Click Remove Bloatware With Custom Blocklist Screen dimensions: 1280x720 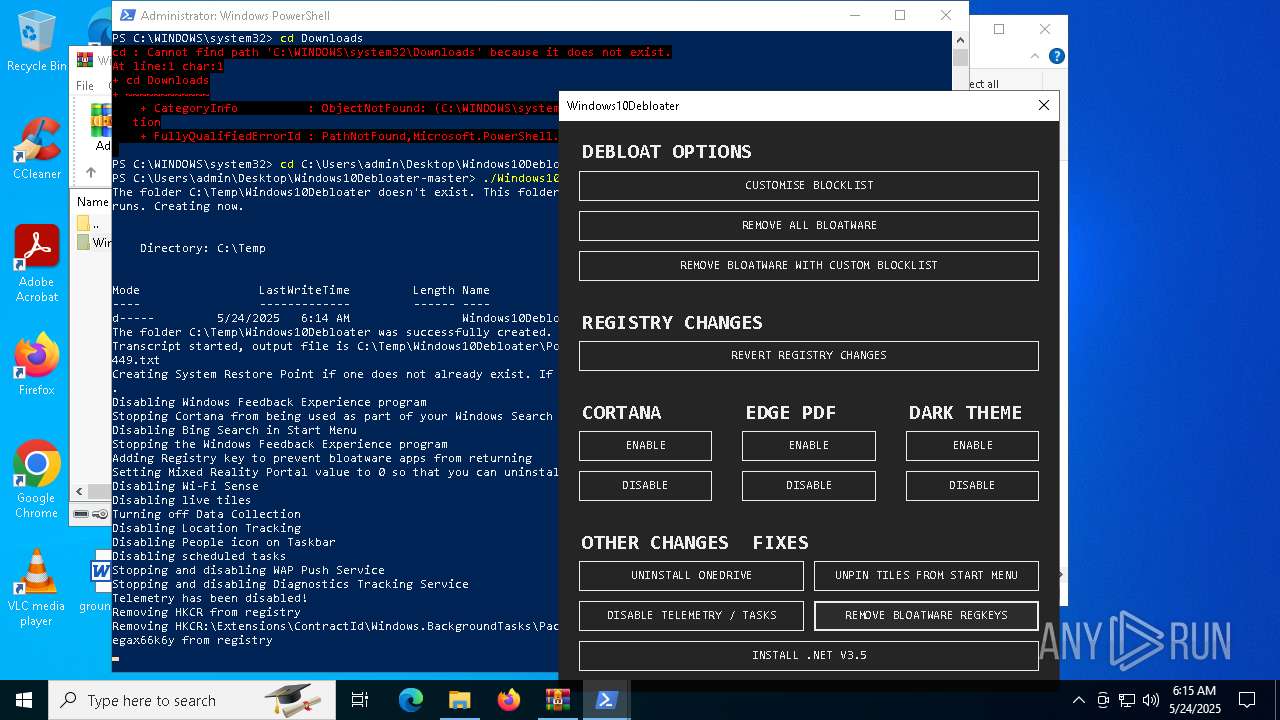[808, 265]
